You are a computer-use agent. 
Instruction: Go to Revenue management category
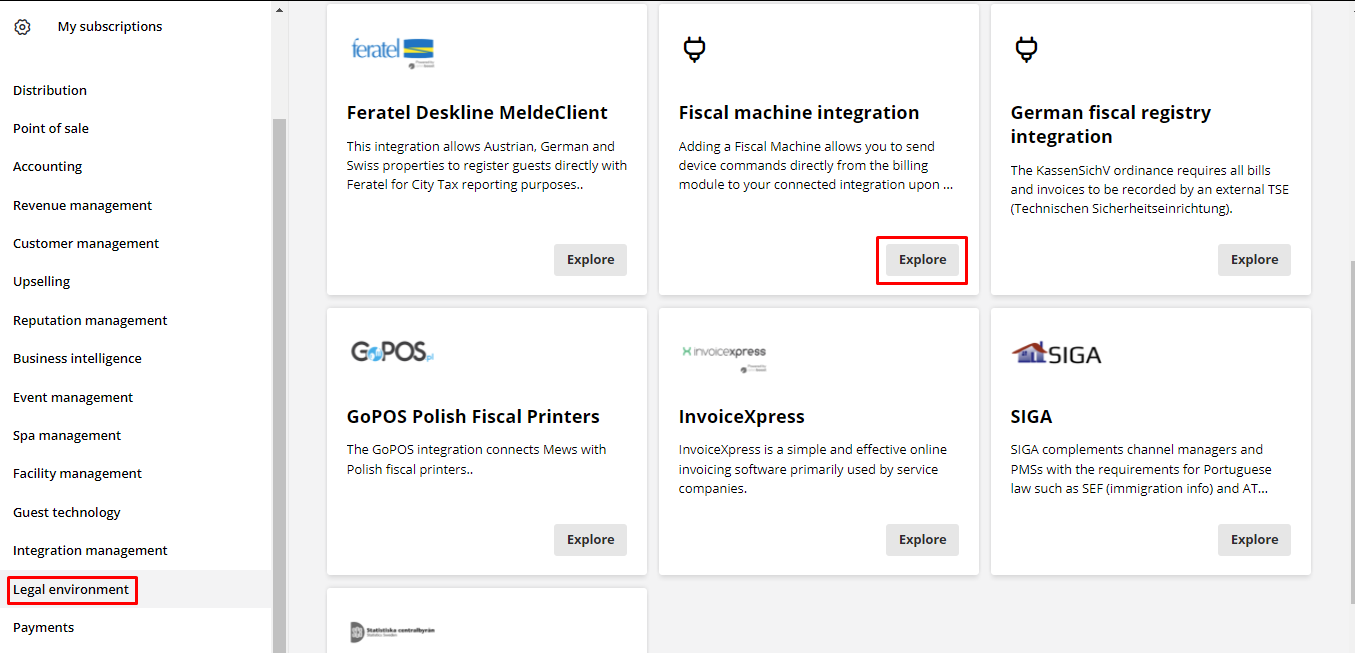coord(82,205)
